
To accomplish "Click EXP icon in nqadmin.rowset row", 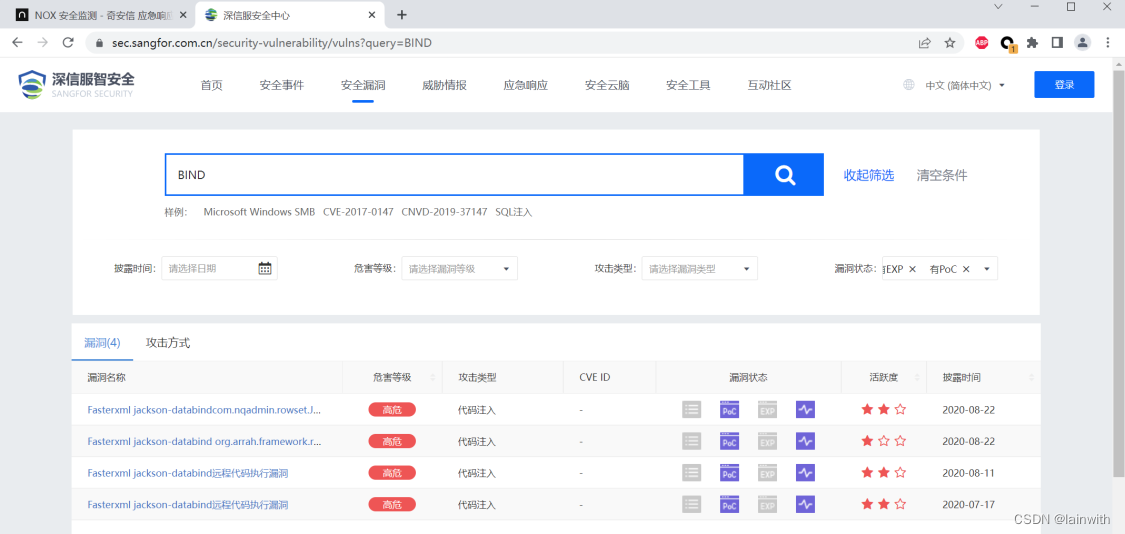I will [x=767, y=410].
